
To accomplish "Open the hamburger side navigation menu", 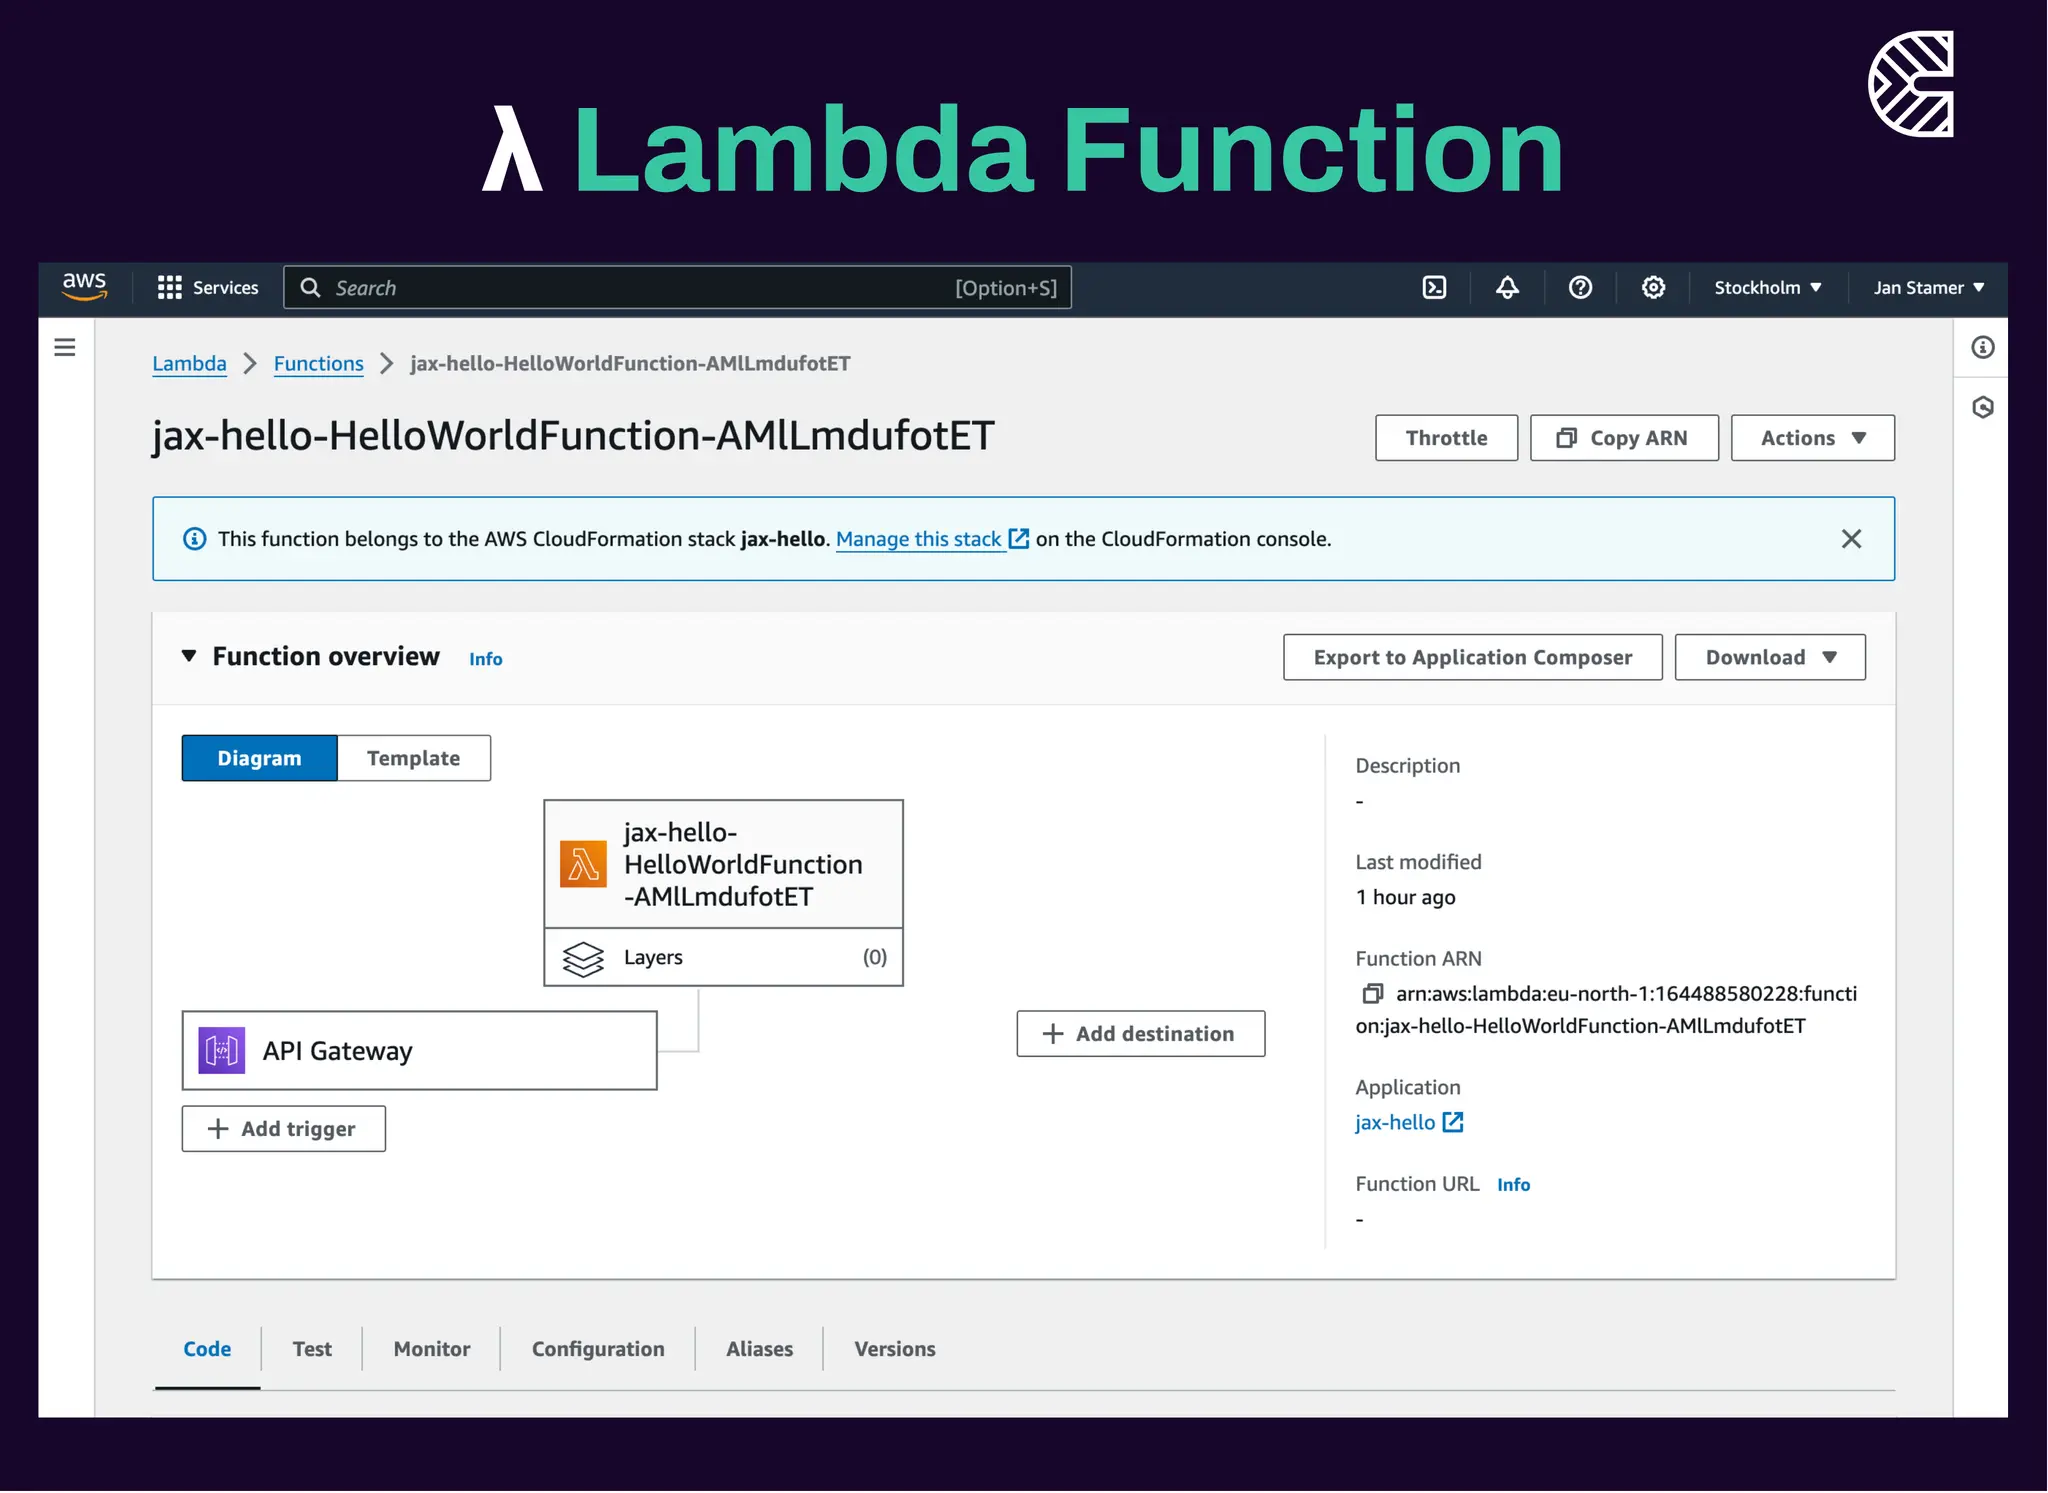I will (65, 347).
